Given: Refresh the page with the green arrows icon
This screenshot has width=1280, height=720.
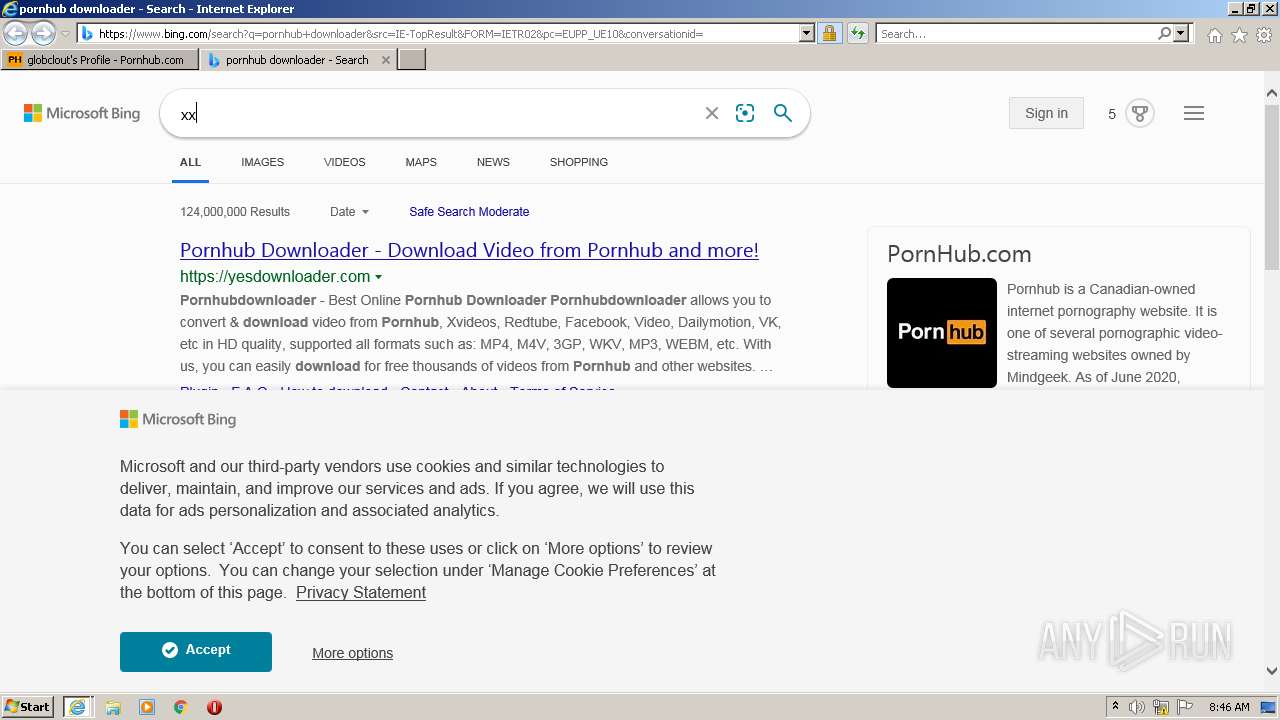Looking at the screenshot, I should click(857, 33).
